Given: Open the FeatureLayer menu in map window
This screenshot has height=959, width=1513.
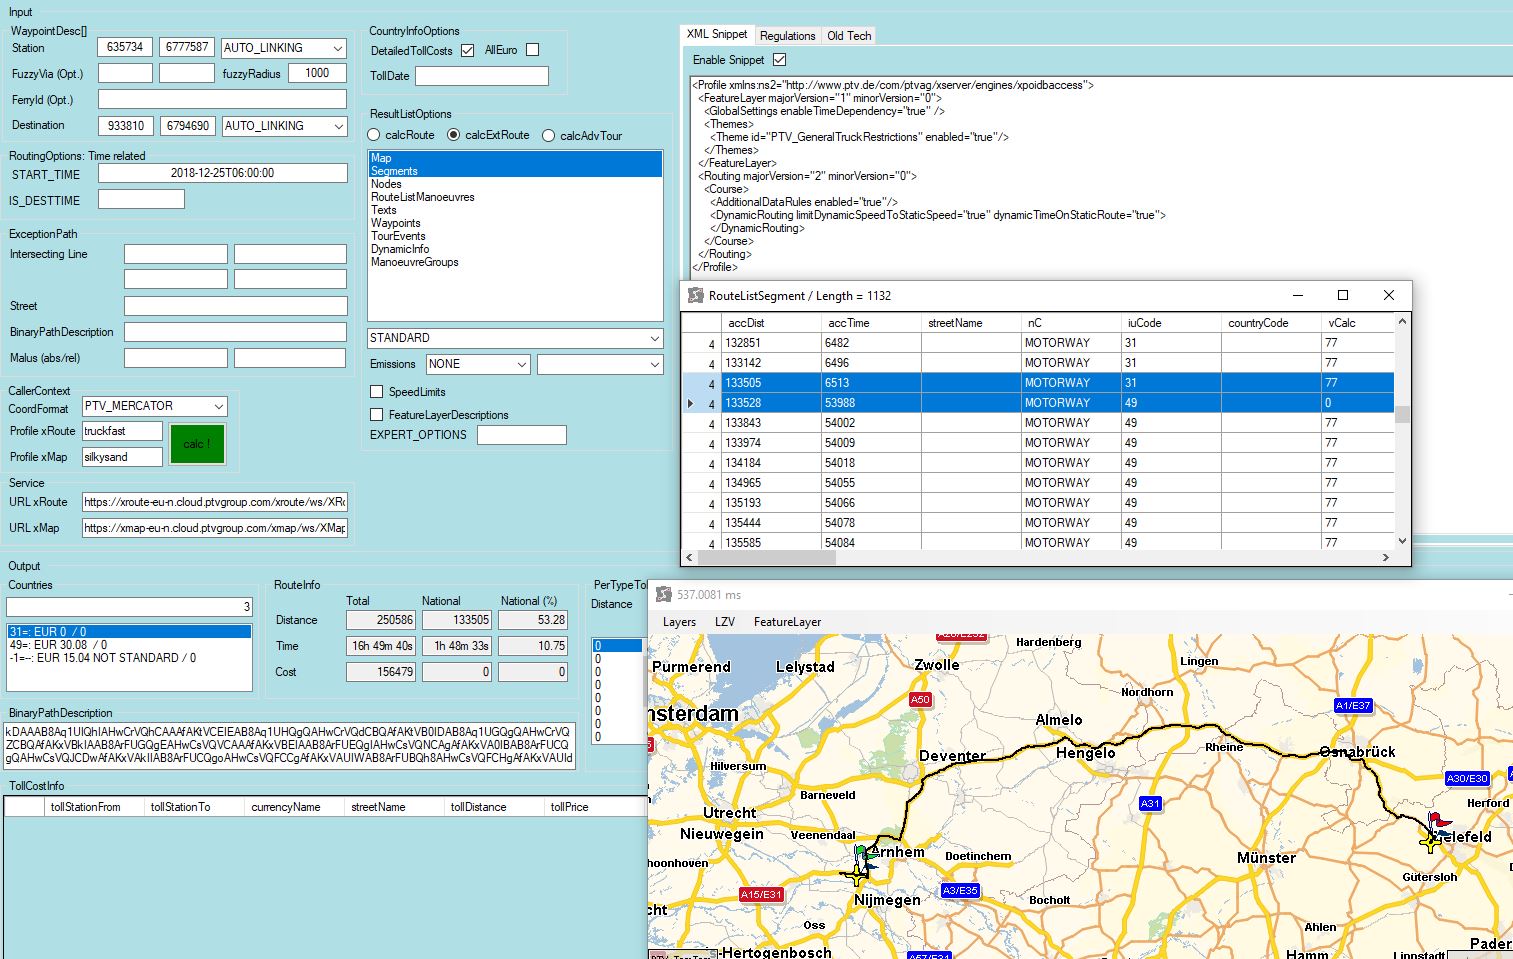Looking at the screenshot, I should point(787,622).
